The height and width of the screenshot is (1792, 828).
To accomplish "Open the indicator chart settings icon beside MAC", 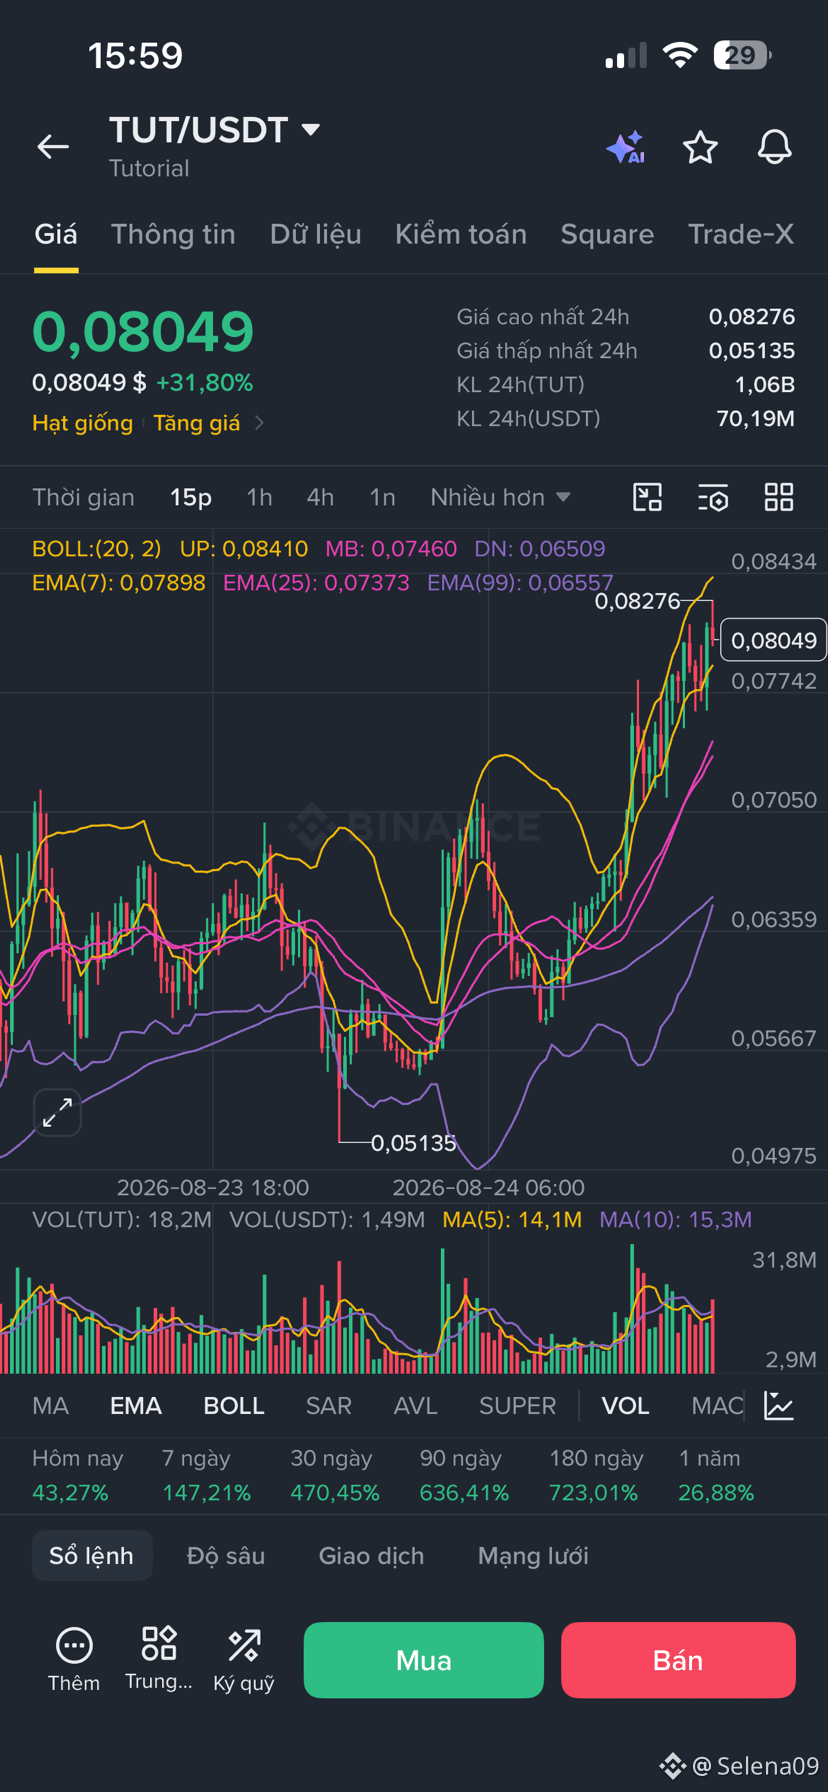I will tap(779, 1405).
